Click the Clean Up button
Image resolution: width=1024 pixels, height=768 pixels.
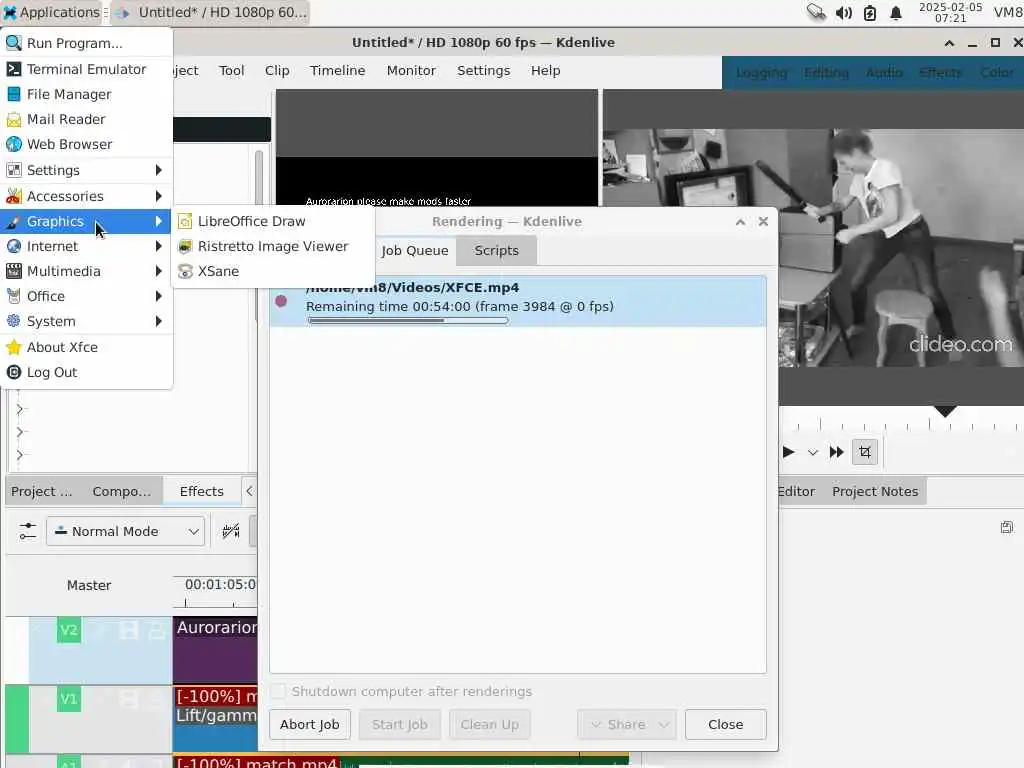tap(489, 724)
